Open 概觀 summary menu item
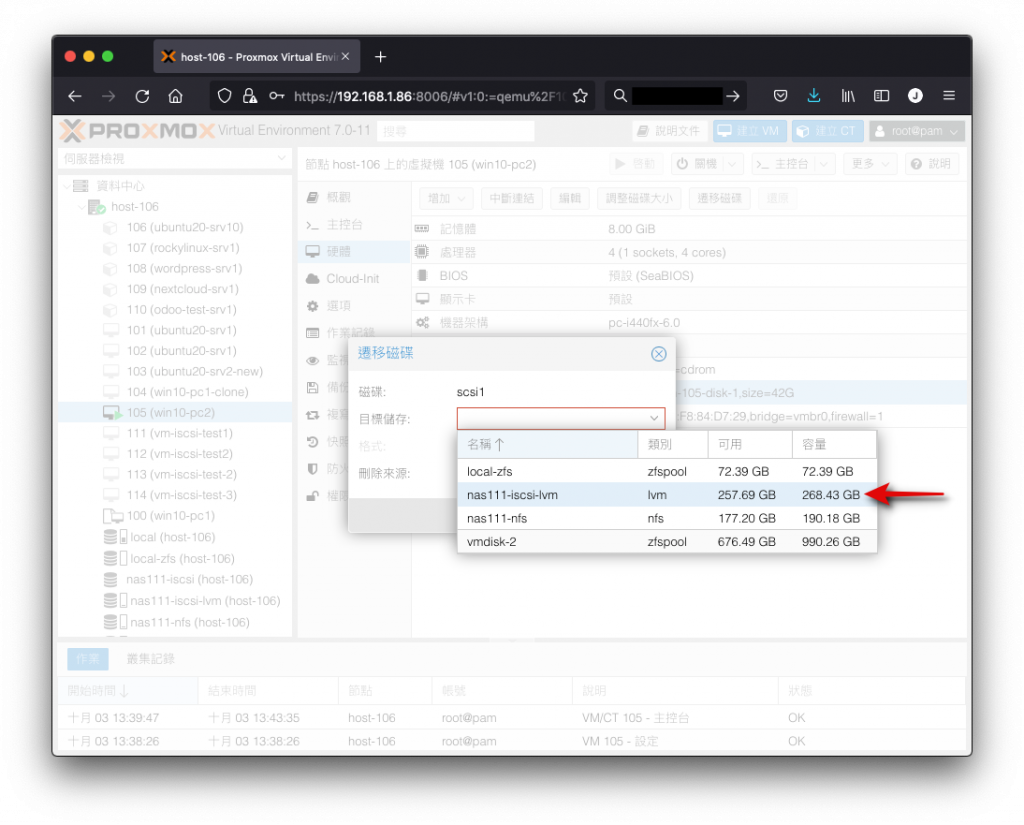Viewport: 1024px width, 825px height. coord(354,197)
